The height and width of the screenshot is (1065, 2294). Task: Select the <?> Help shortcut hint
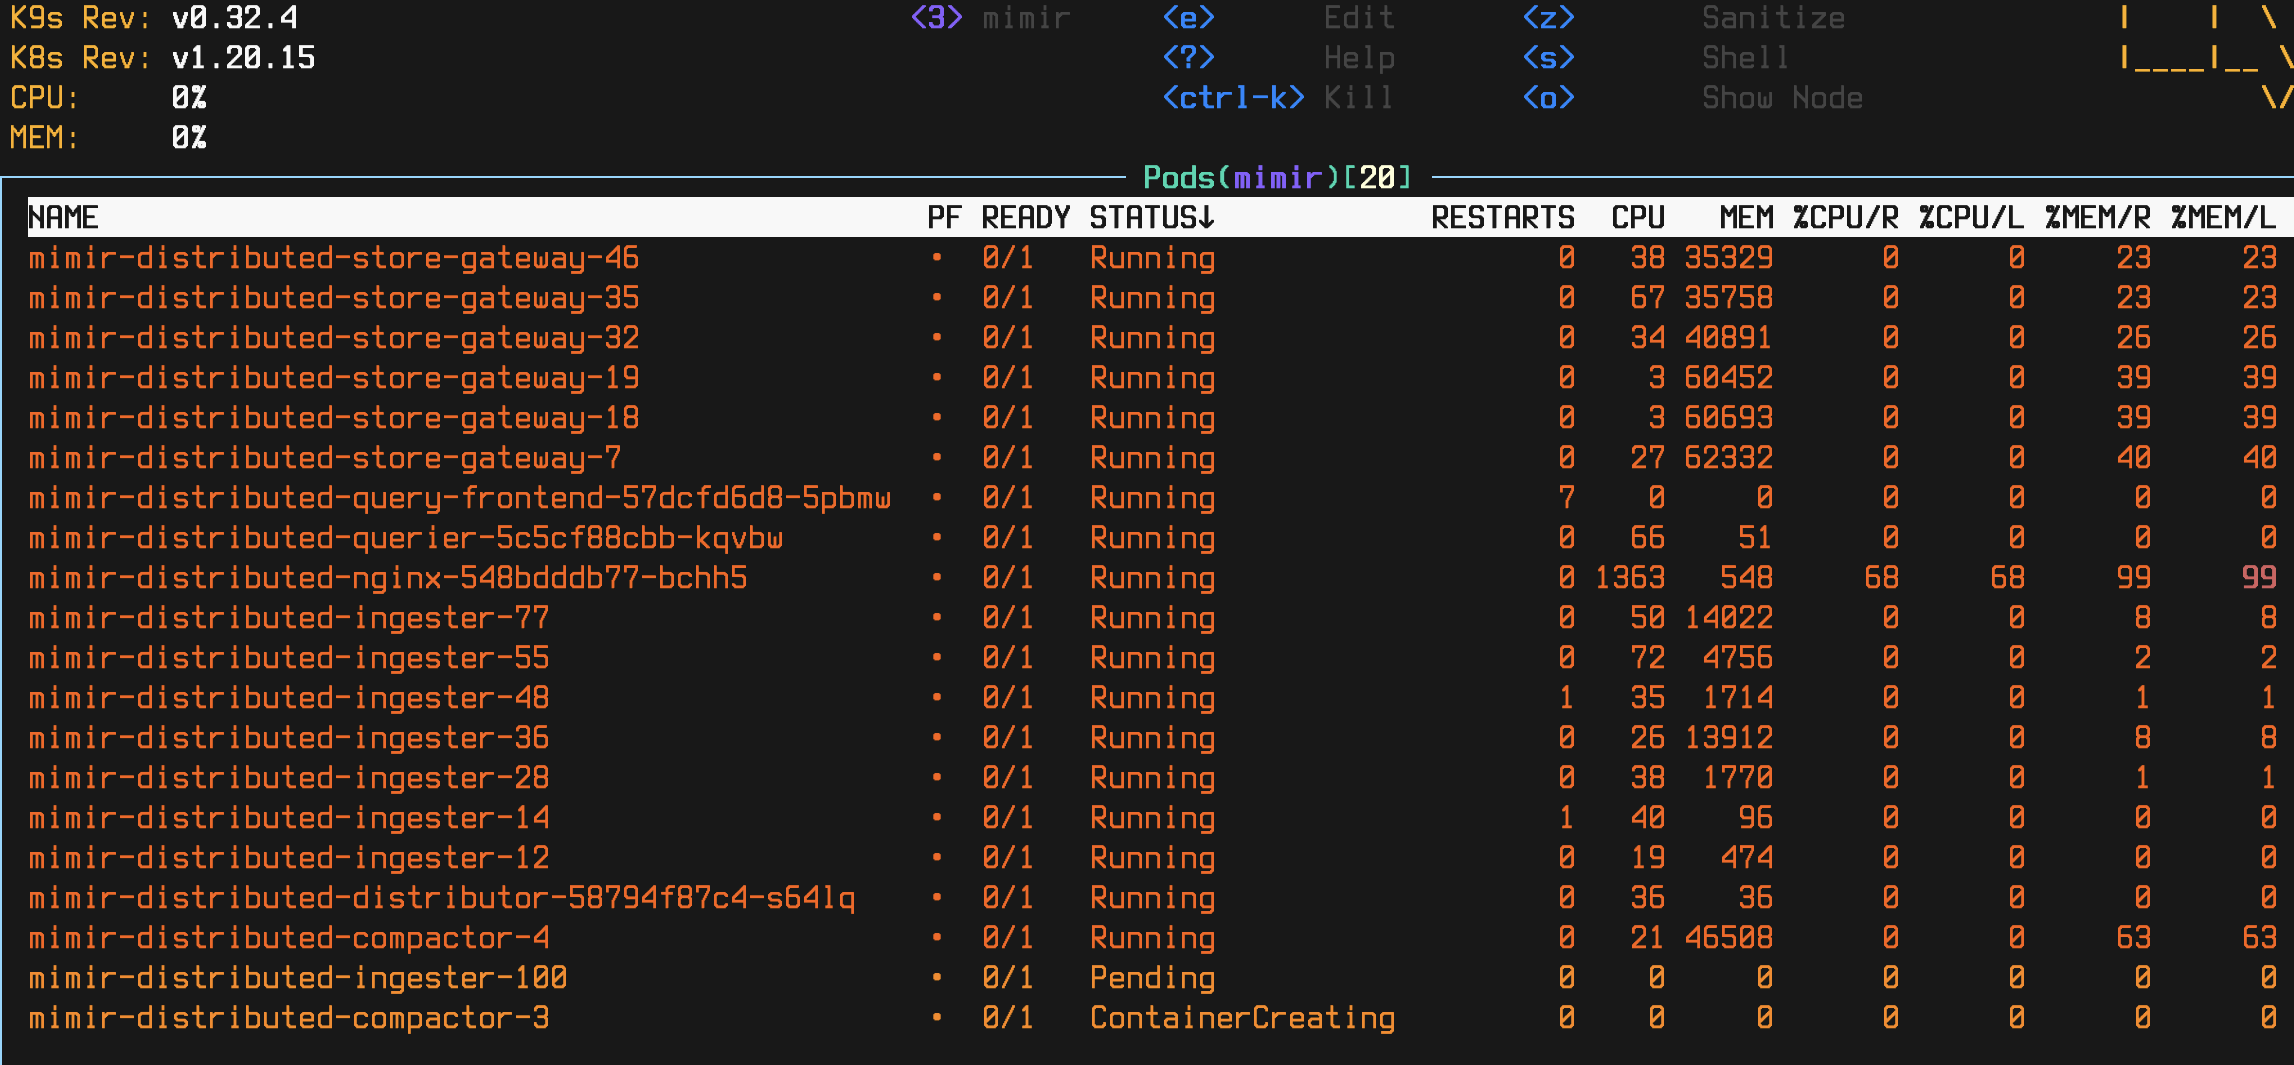tap(1279, 58)
